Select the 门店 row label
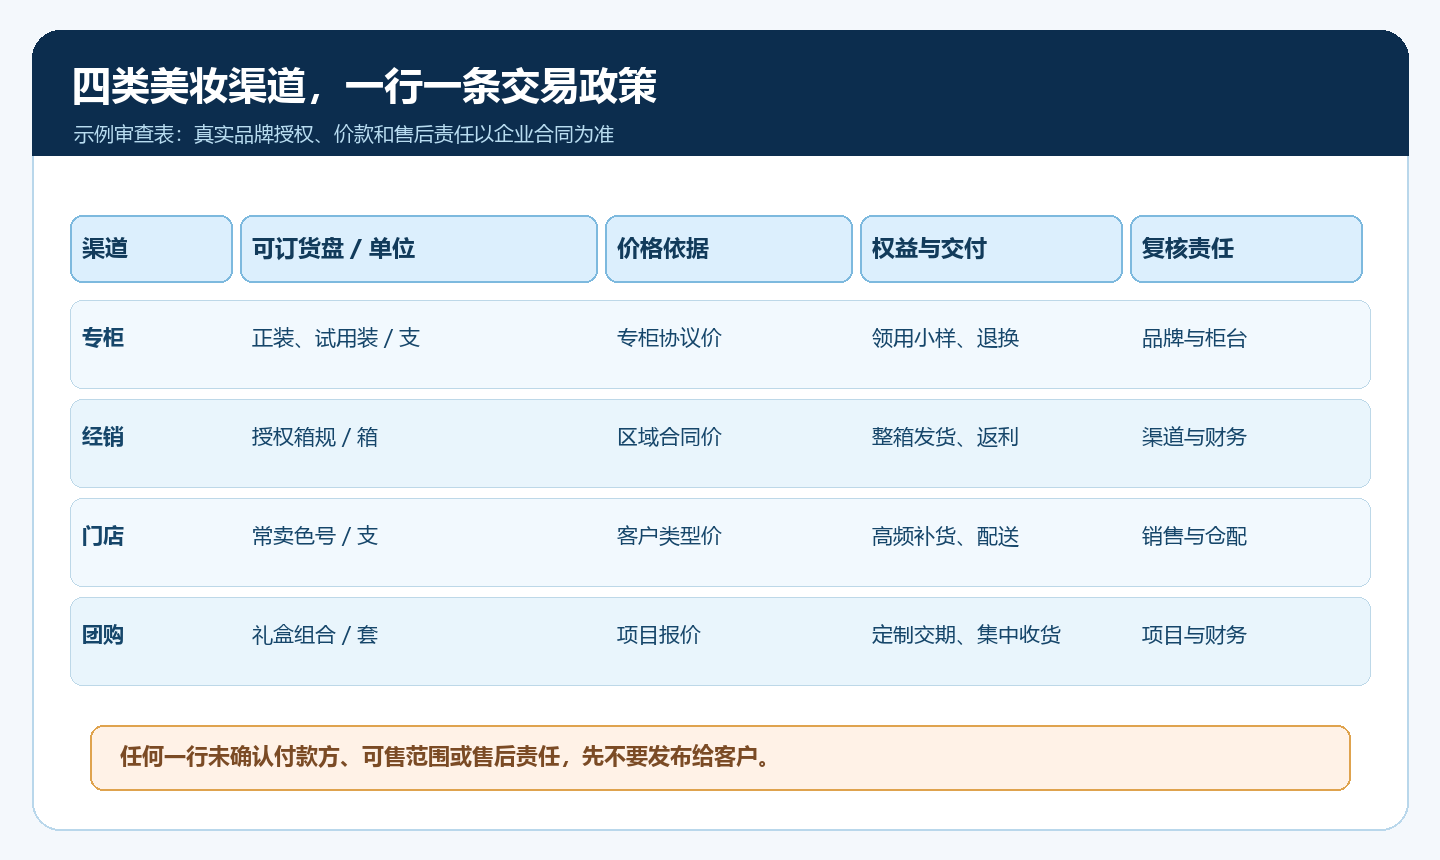This screenshot has height=860, width=1440. [103, 536]
